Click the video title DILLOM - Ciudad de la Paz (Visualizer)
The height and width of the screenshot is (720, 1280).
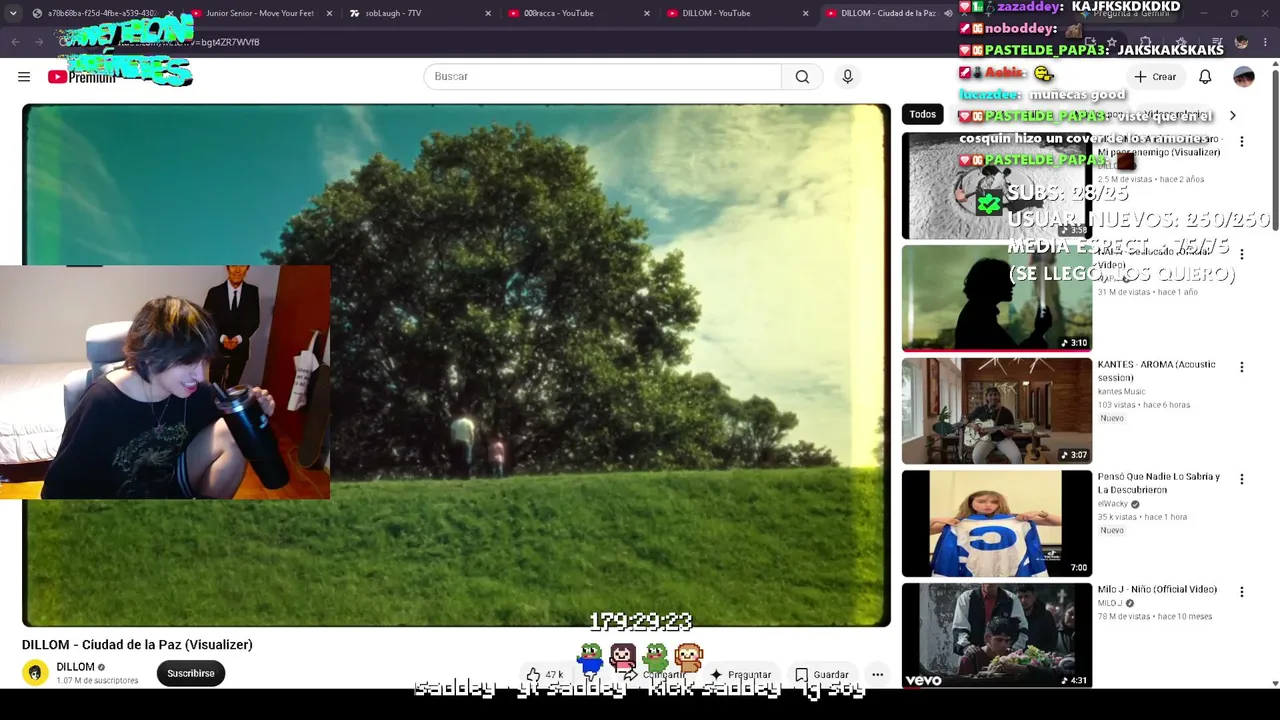(x=137, y=645)
